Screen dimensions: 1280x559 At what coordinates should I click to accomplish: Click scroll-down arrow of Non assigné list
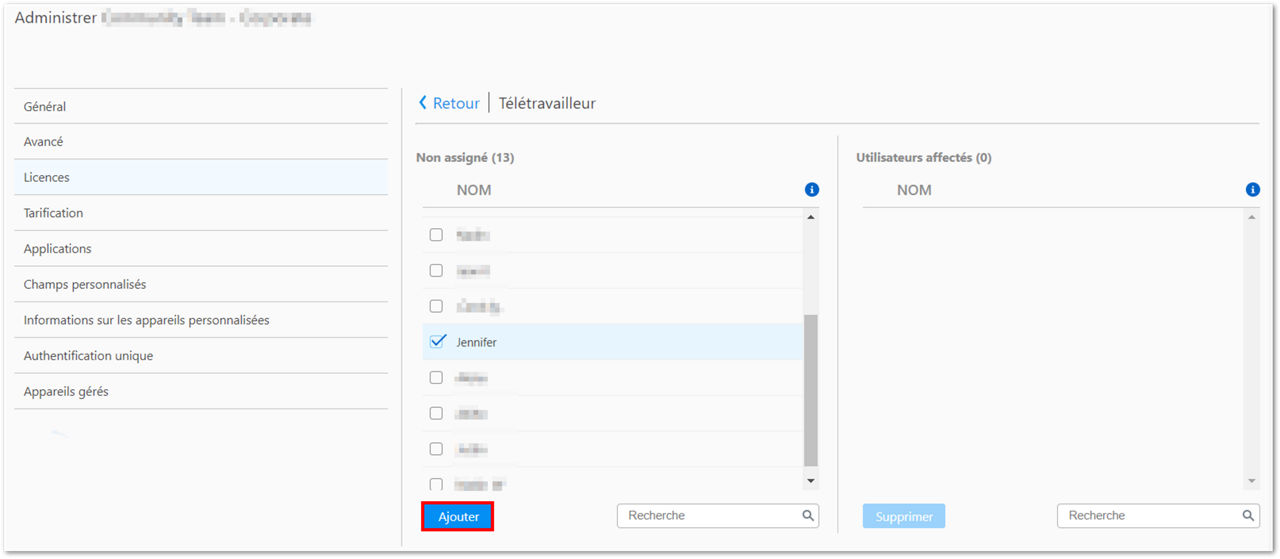pos(810,481)
